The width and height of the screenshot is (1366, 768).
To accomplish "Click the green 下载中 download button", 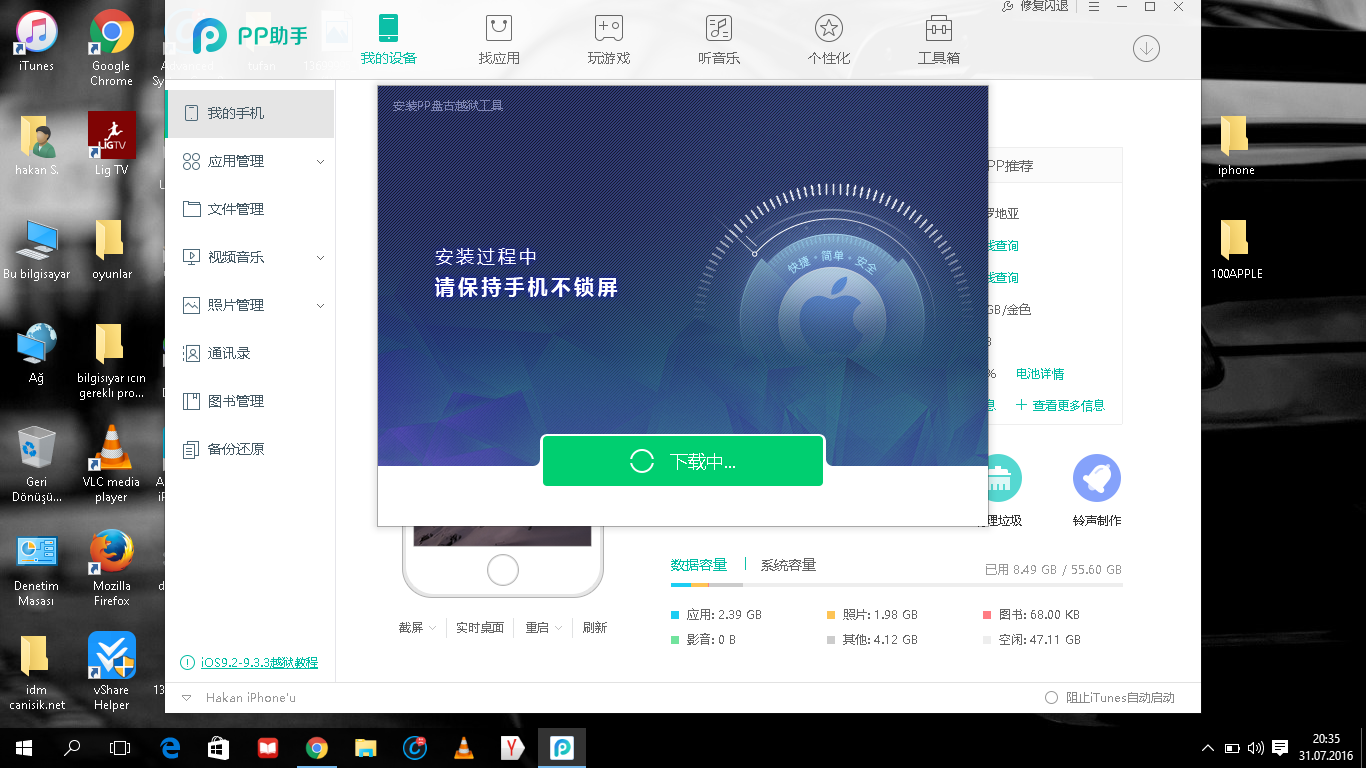I will click(x=683, y=461).
